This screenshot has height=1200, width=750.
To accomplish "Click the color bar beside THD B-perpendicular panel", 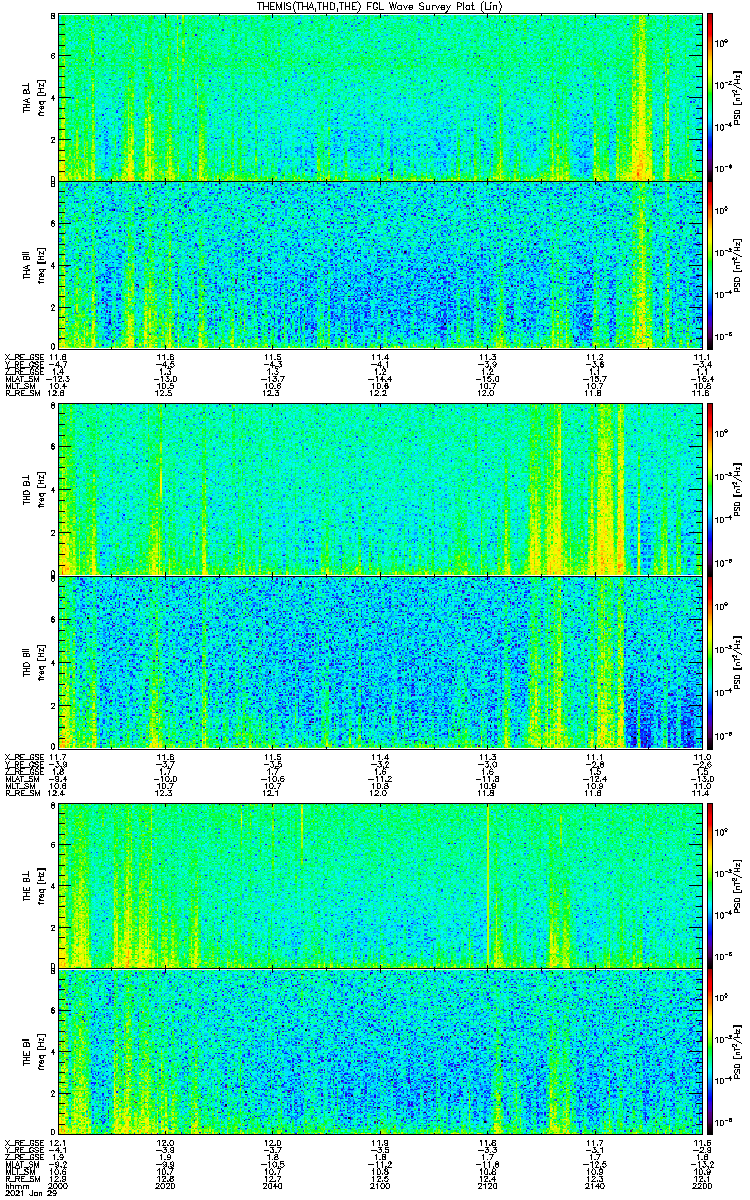I will click(710, 490).
